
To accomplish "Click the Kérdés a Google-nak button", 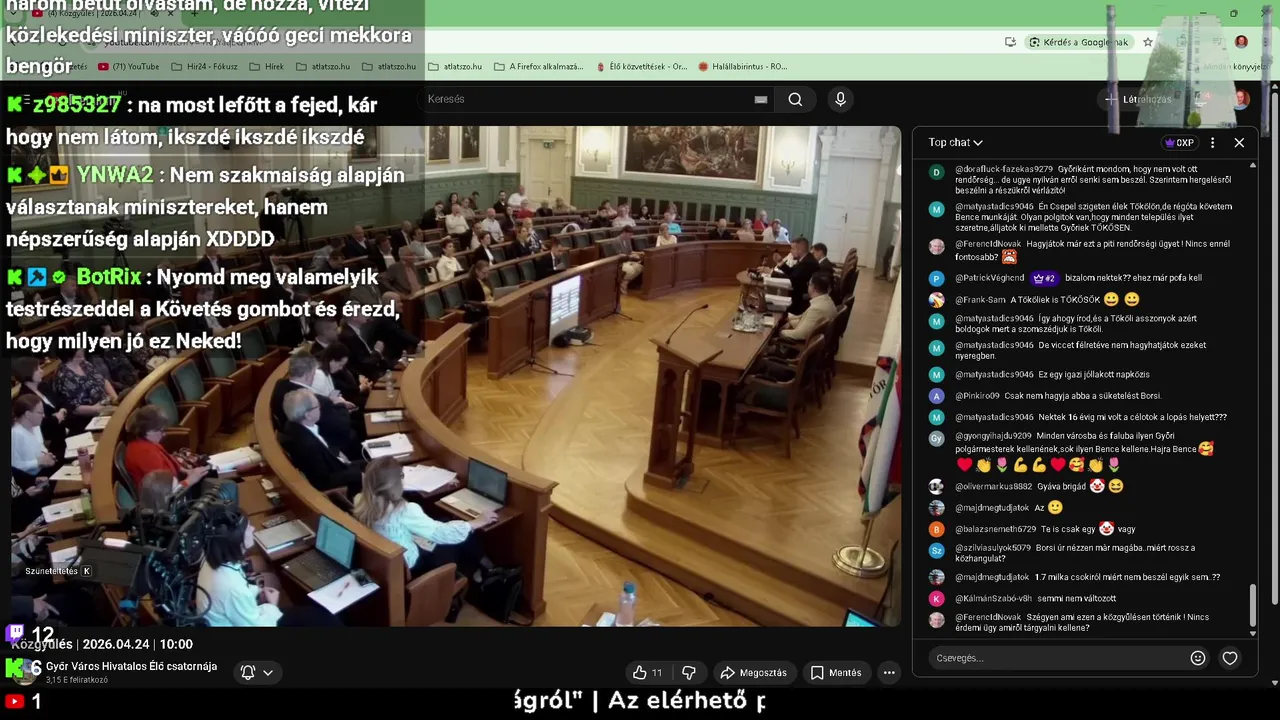I will [x=1079, y=42].
